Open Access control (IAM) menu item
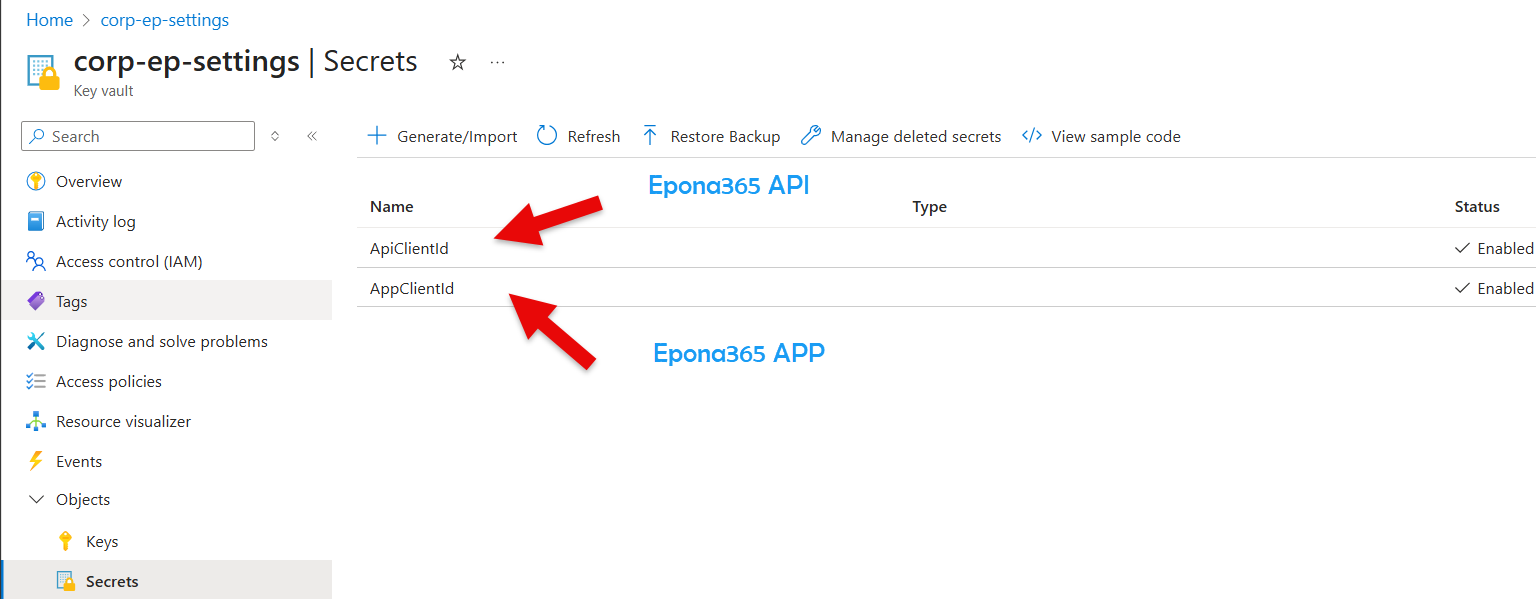This screenshot has width=1536, height=599. point(129,262)
